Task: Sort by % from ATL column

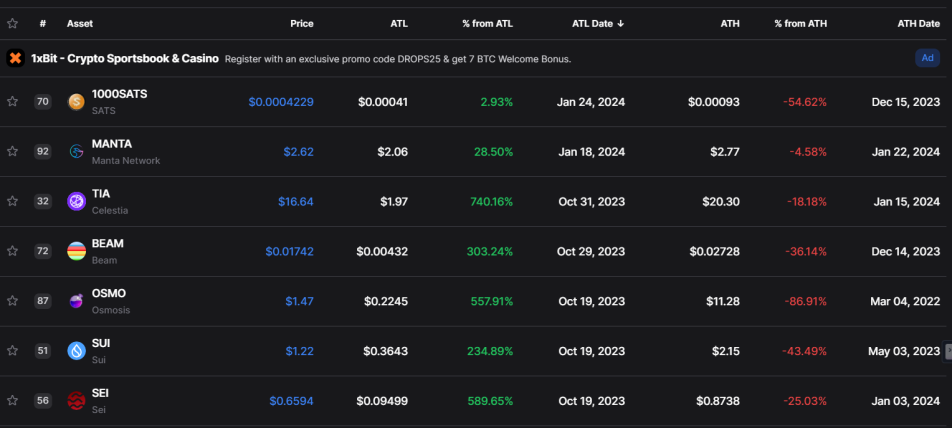Action: (x=488, y=24)
